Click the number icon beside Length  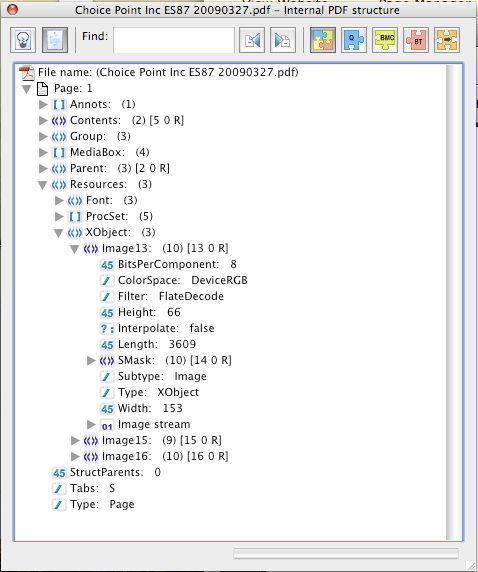pos(107,345)
